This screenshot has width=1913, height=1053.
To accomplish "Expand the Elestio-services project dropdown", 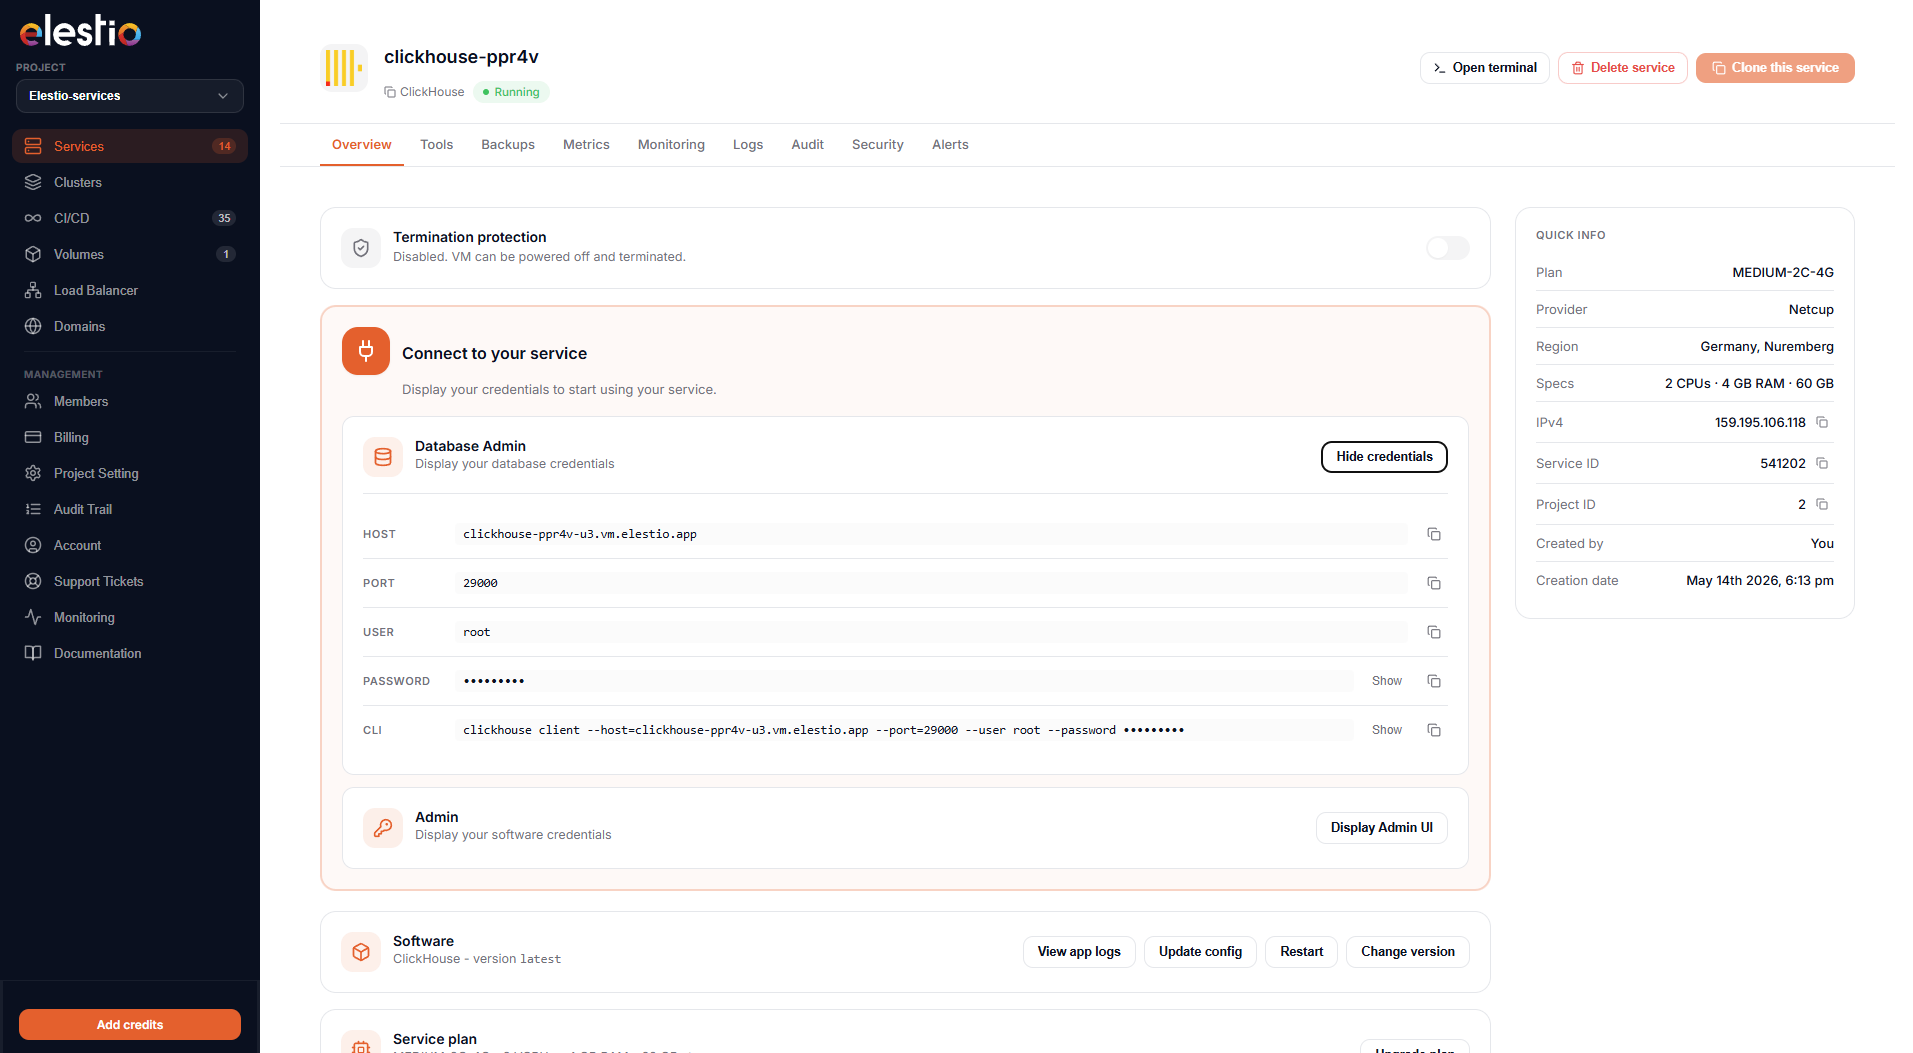I will pos(130,96).
